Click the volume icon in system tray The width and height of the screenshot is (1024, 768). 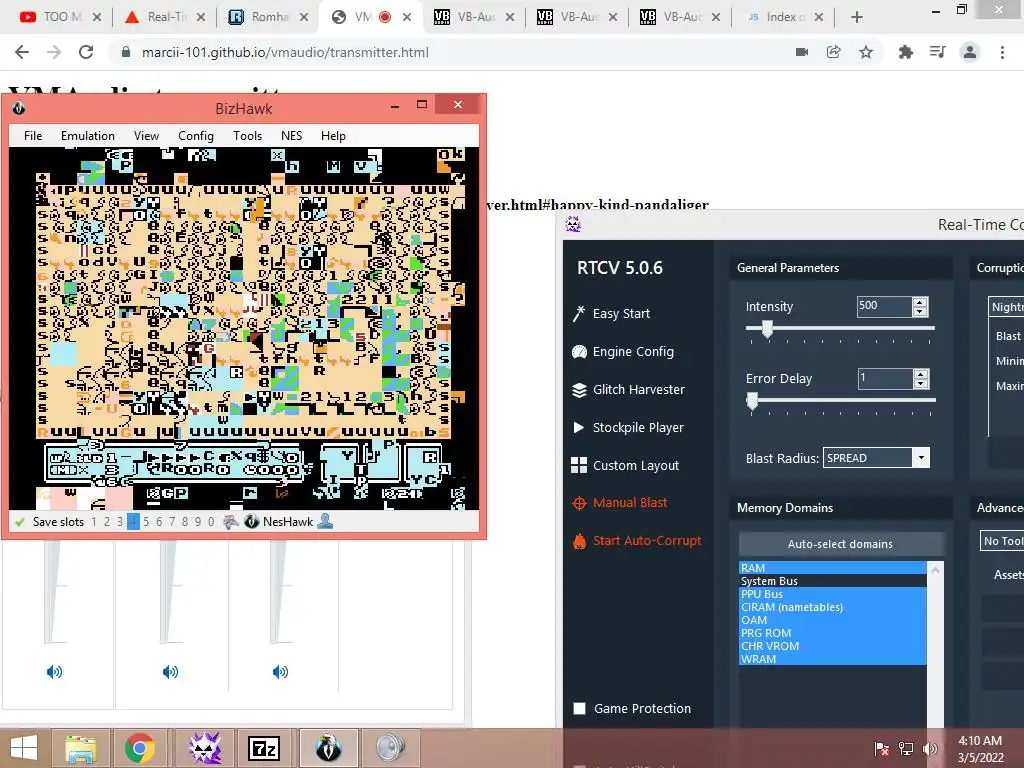click(x=930, y=748)
